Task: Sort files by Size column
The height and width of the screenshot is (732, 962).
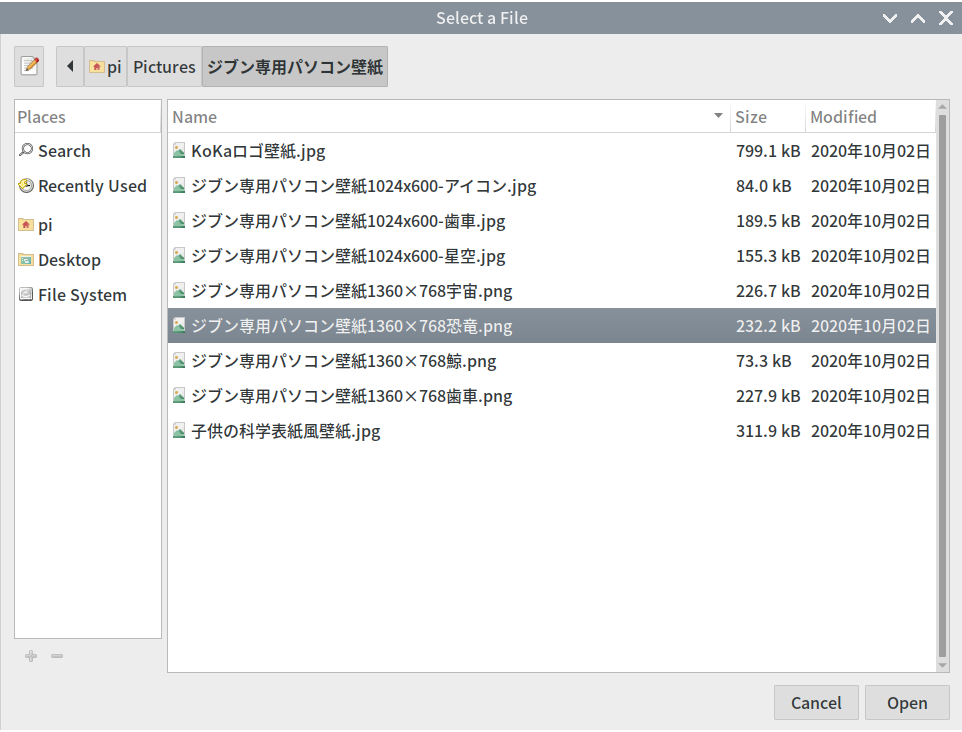Action: tap(751, 117)
